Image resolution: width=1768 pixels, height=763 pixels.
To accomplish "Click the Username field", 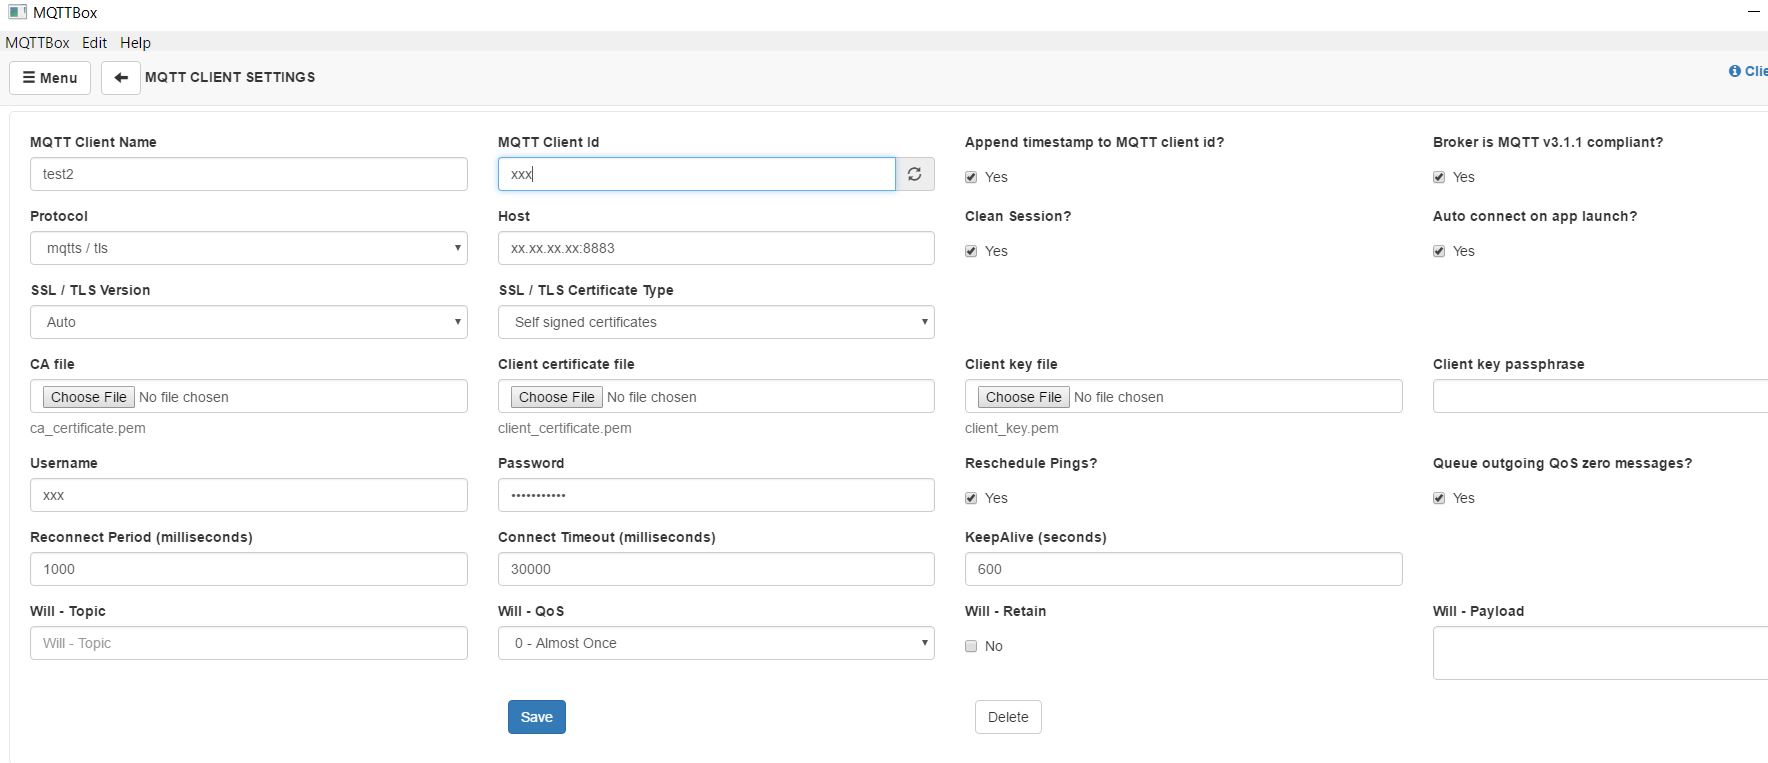I will 249,495.
